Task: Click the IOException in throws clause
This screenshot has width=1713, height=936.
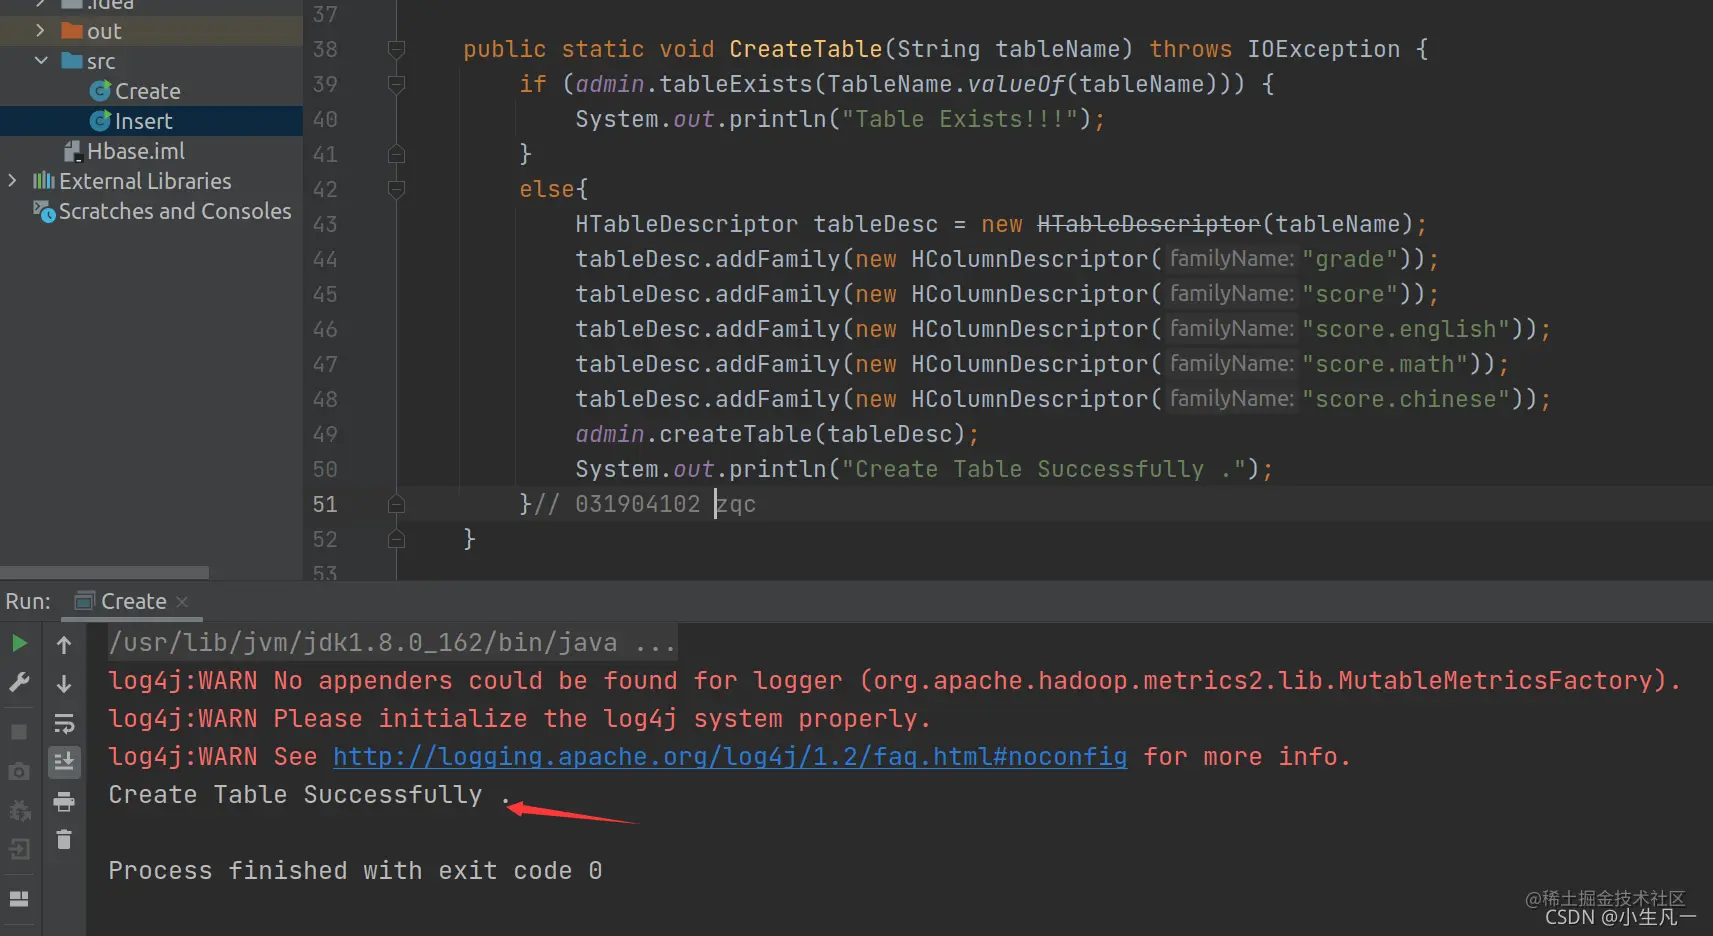Action: (x=1323, y=49)
